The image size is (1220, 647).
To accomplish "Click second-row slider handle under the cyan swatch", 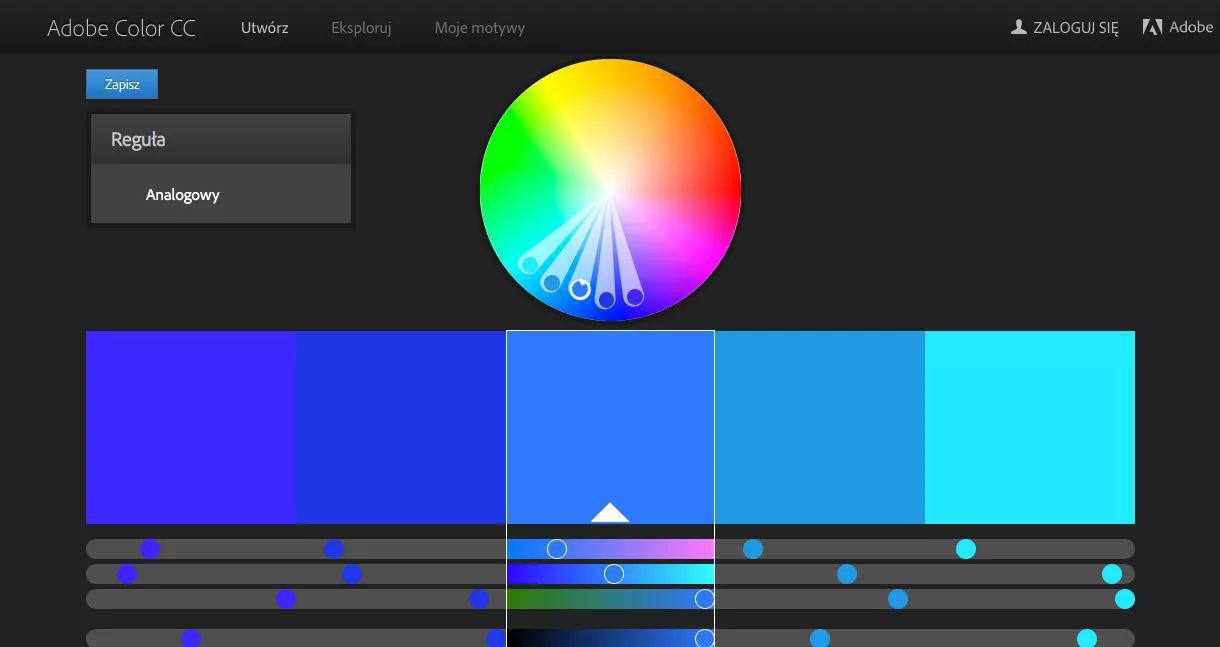I will pos(1112,574).
